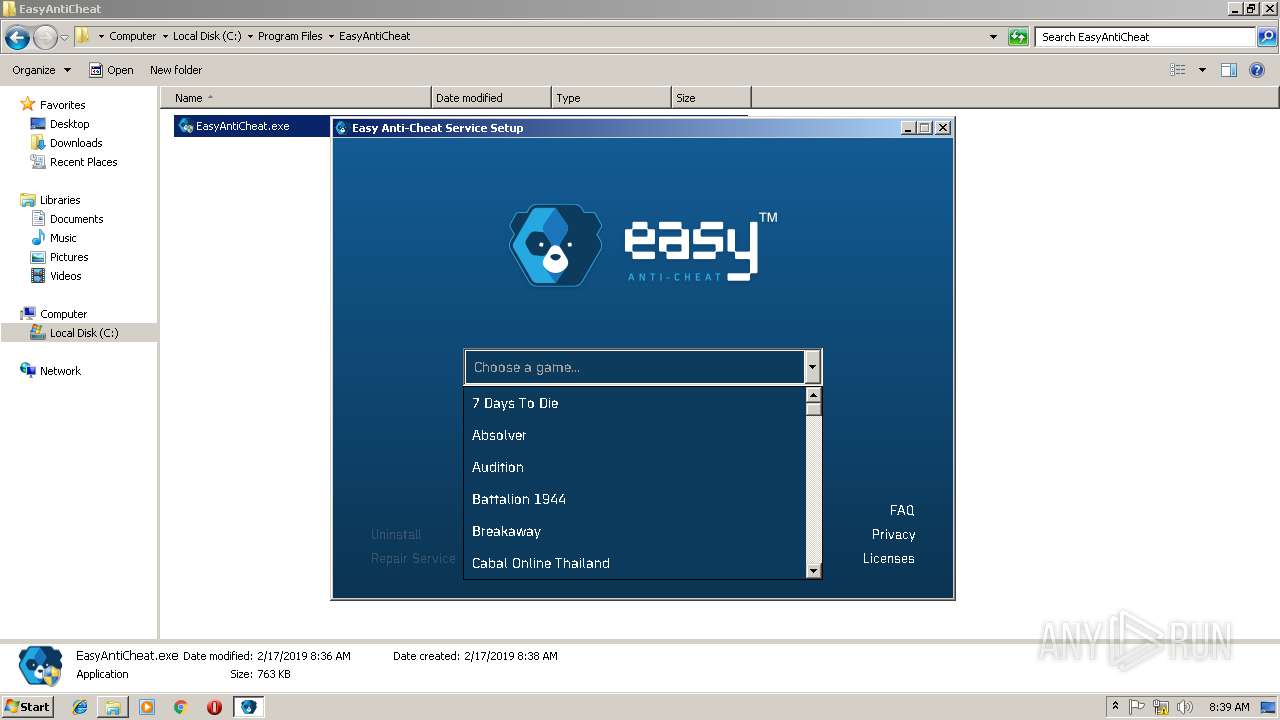Select Local Disk (C:) in tree
1280x720 pixels.
[84, 333]
